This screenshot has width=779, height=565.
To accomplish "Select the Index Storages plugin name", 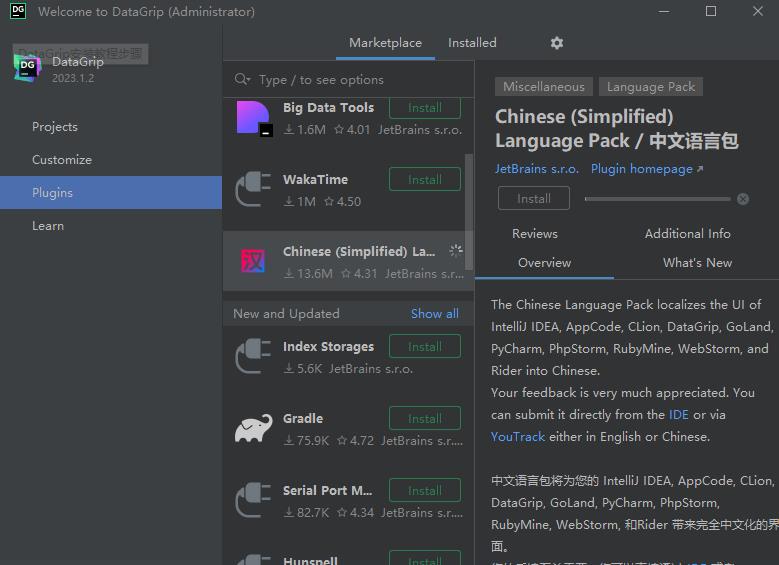I will pos(328,346).
